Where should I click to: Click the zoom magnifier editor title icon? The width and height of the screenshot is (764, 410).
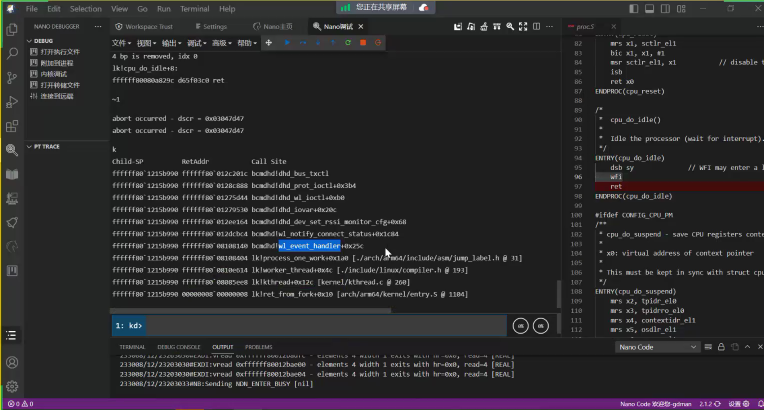point(510,27)
